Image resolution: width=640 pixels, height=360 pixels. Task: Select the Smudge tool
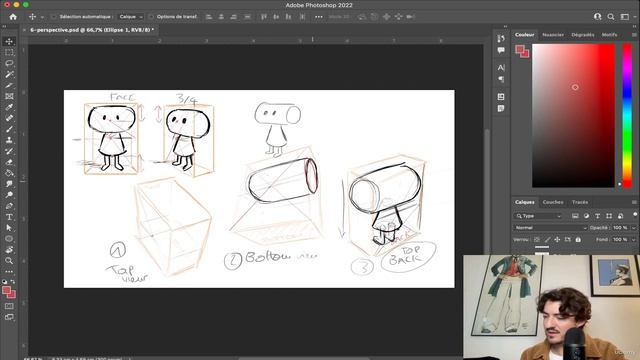point(9,184)
